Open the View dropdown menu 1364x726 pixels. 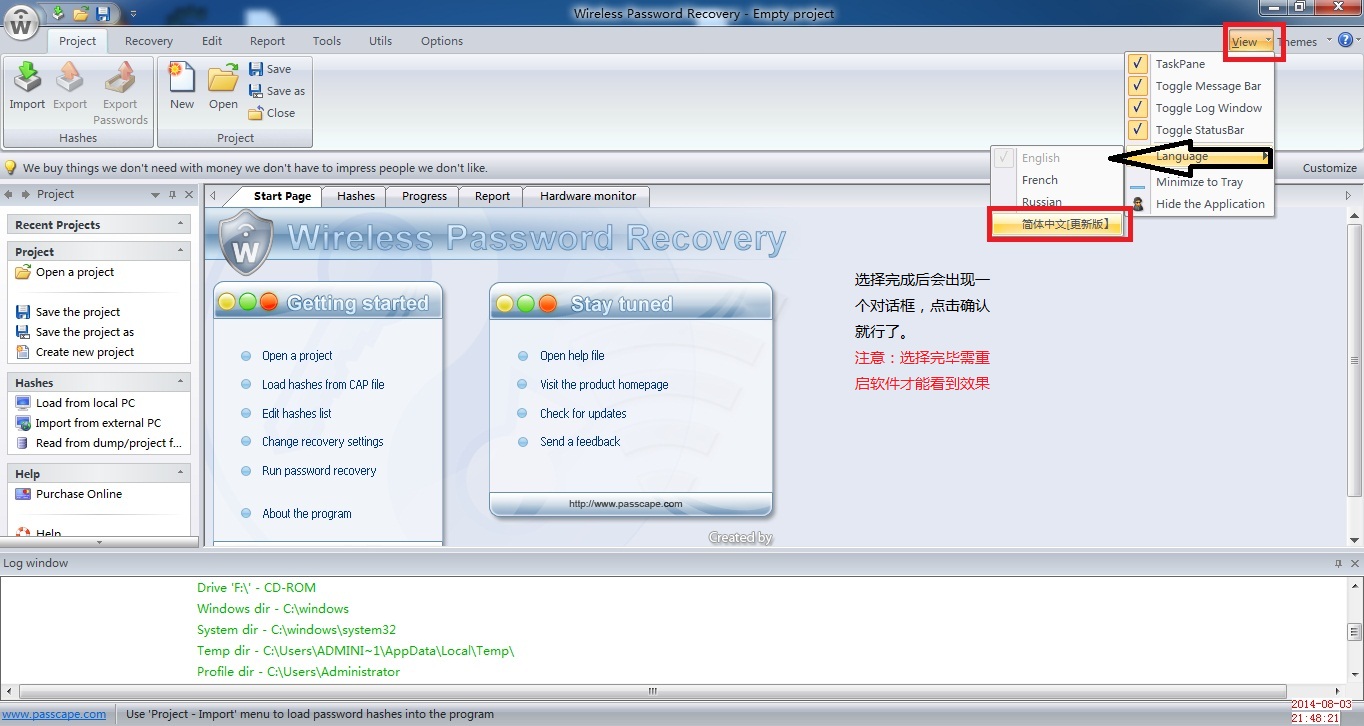[1251, 42]
